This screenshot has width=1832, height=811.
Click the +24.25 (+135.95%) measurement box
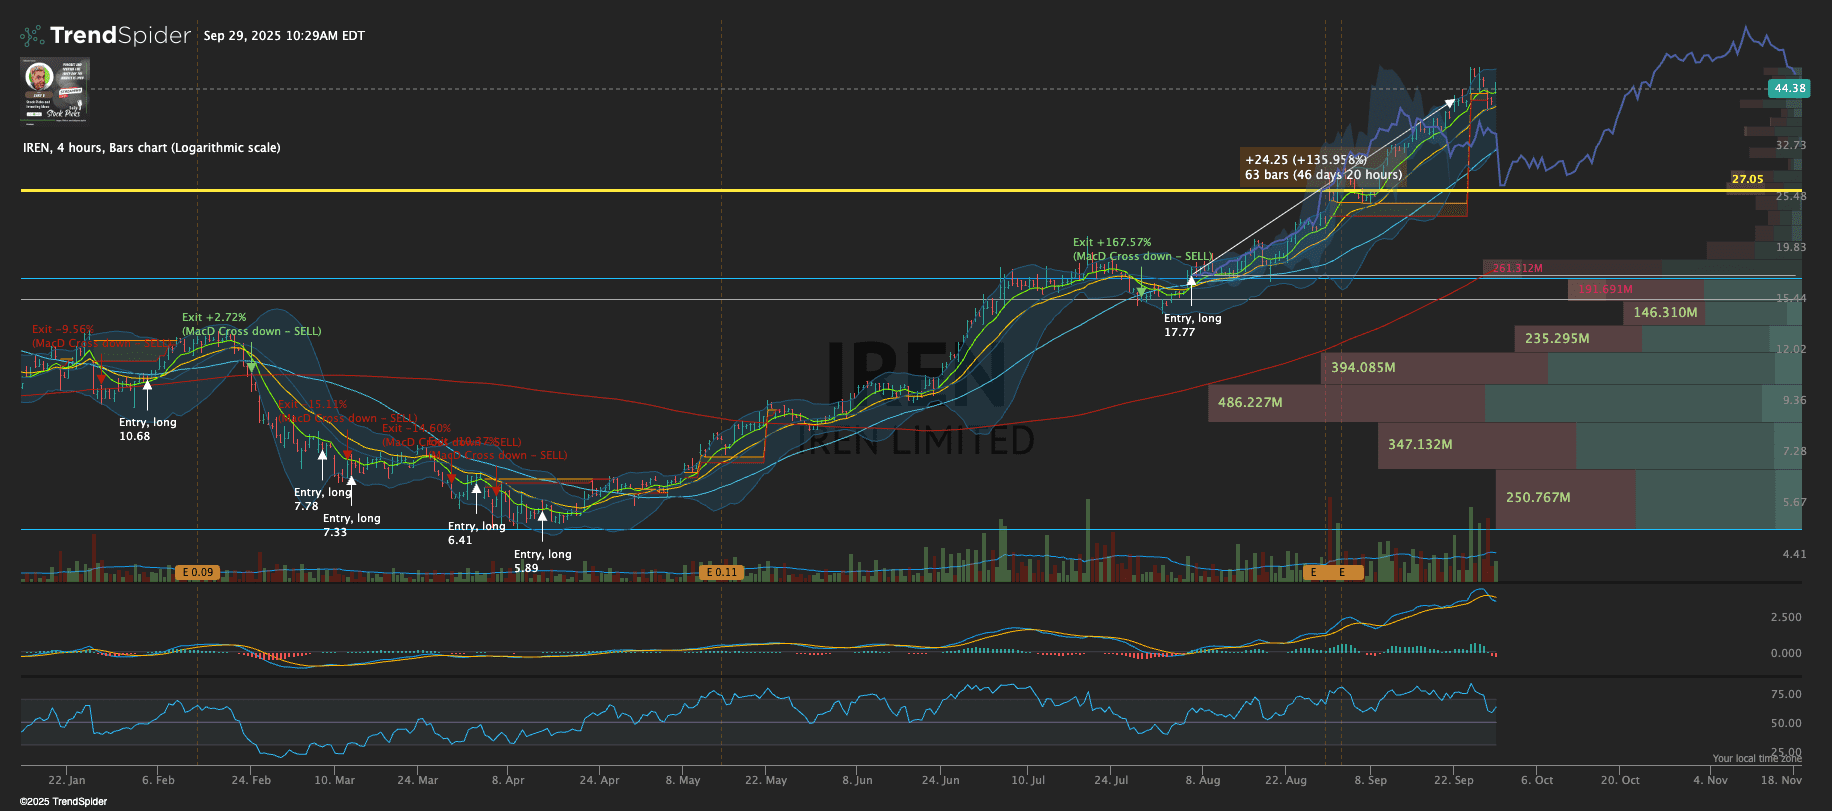1322,167
